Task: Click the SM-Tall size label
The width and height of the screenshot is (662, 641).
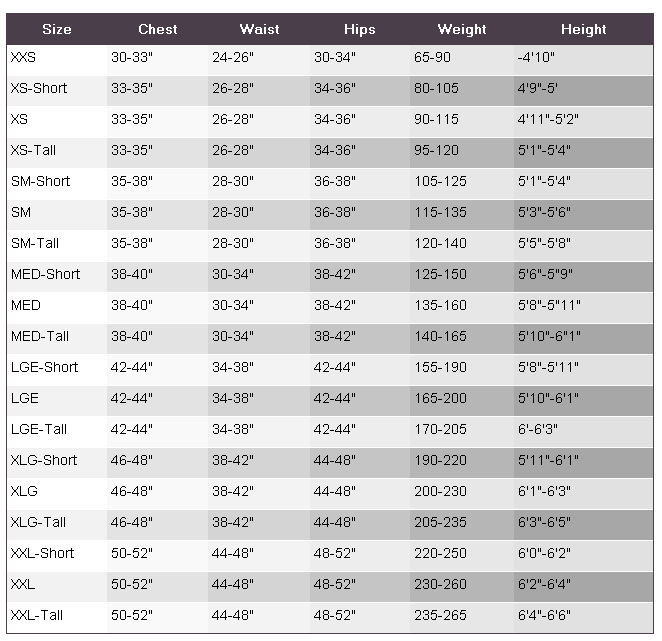Action: click(x=36, y=243)
